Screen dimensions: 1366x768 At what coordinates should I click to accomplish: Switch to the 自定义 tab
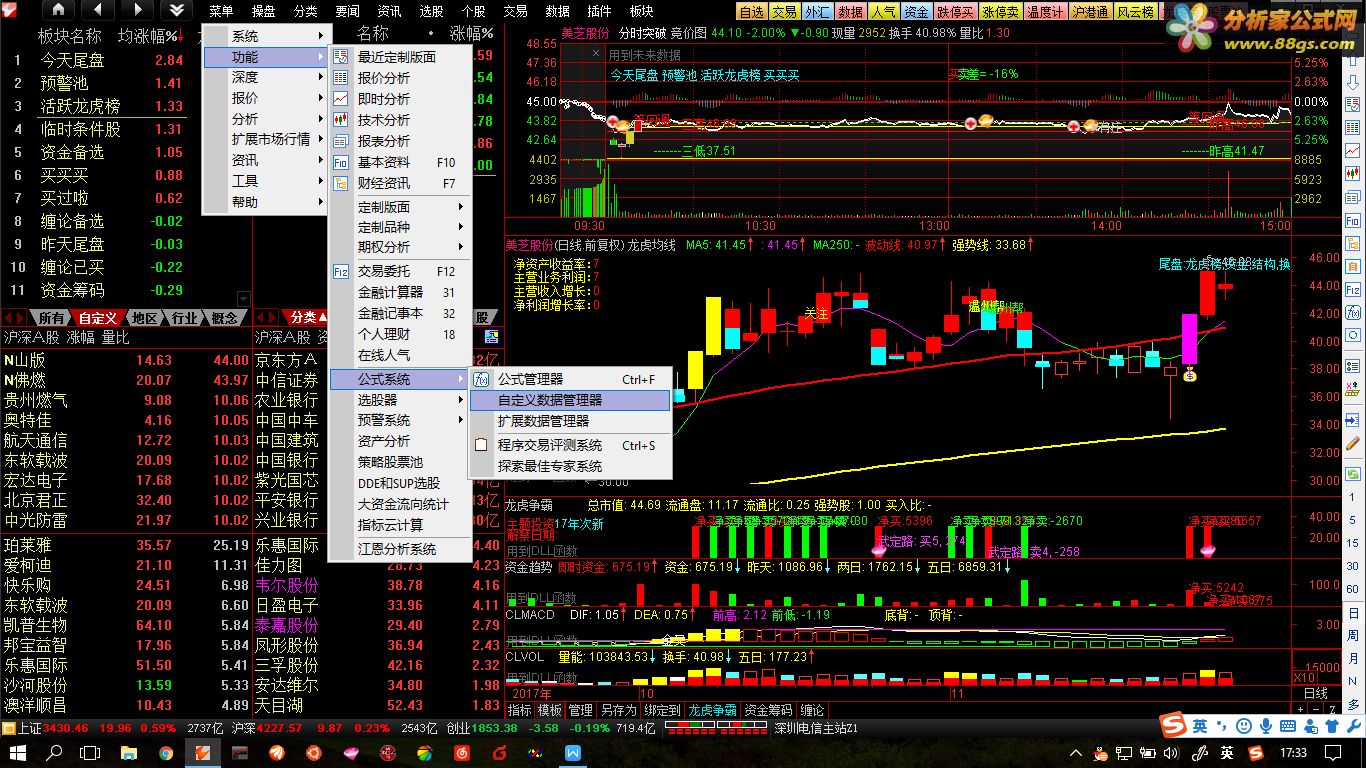coord(98,318)
